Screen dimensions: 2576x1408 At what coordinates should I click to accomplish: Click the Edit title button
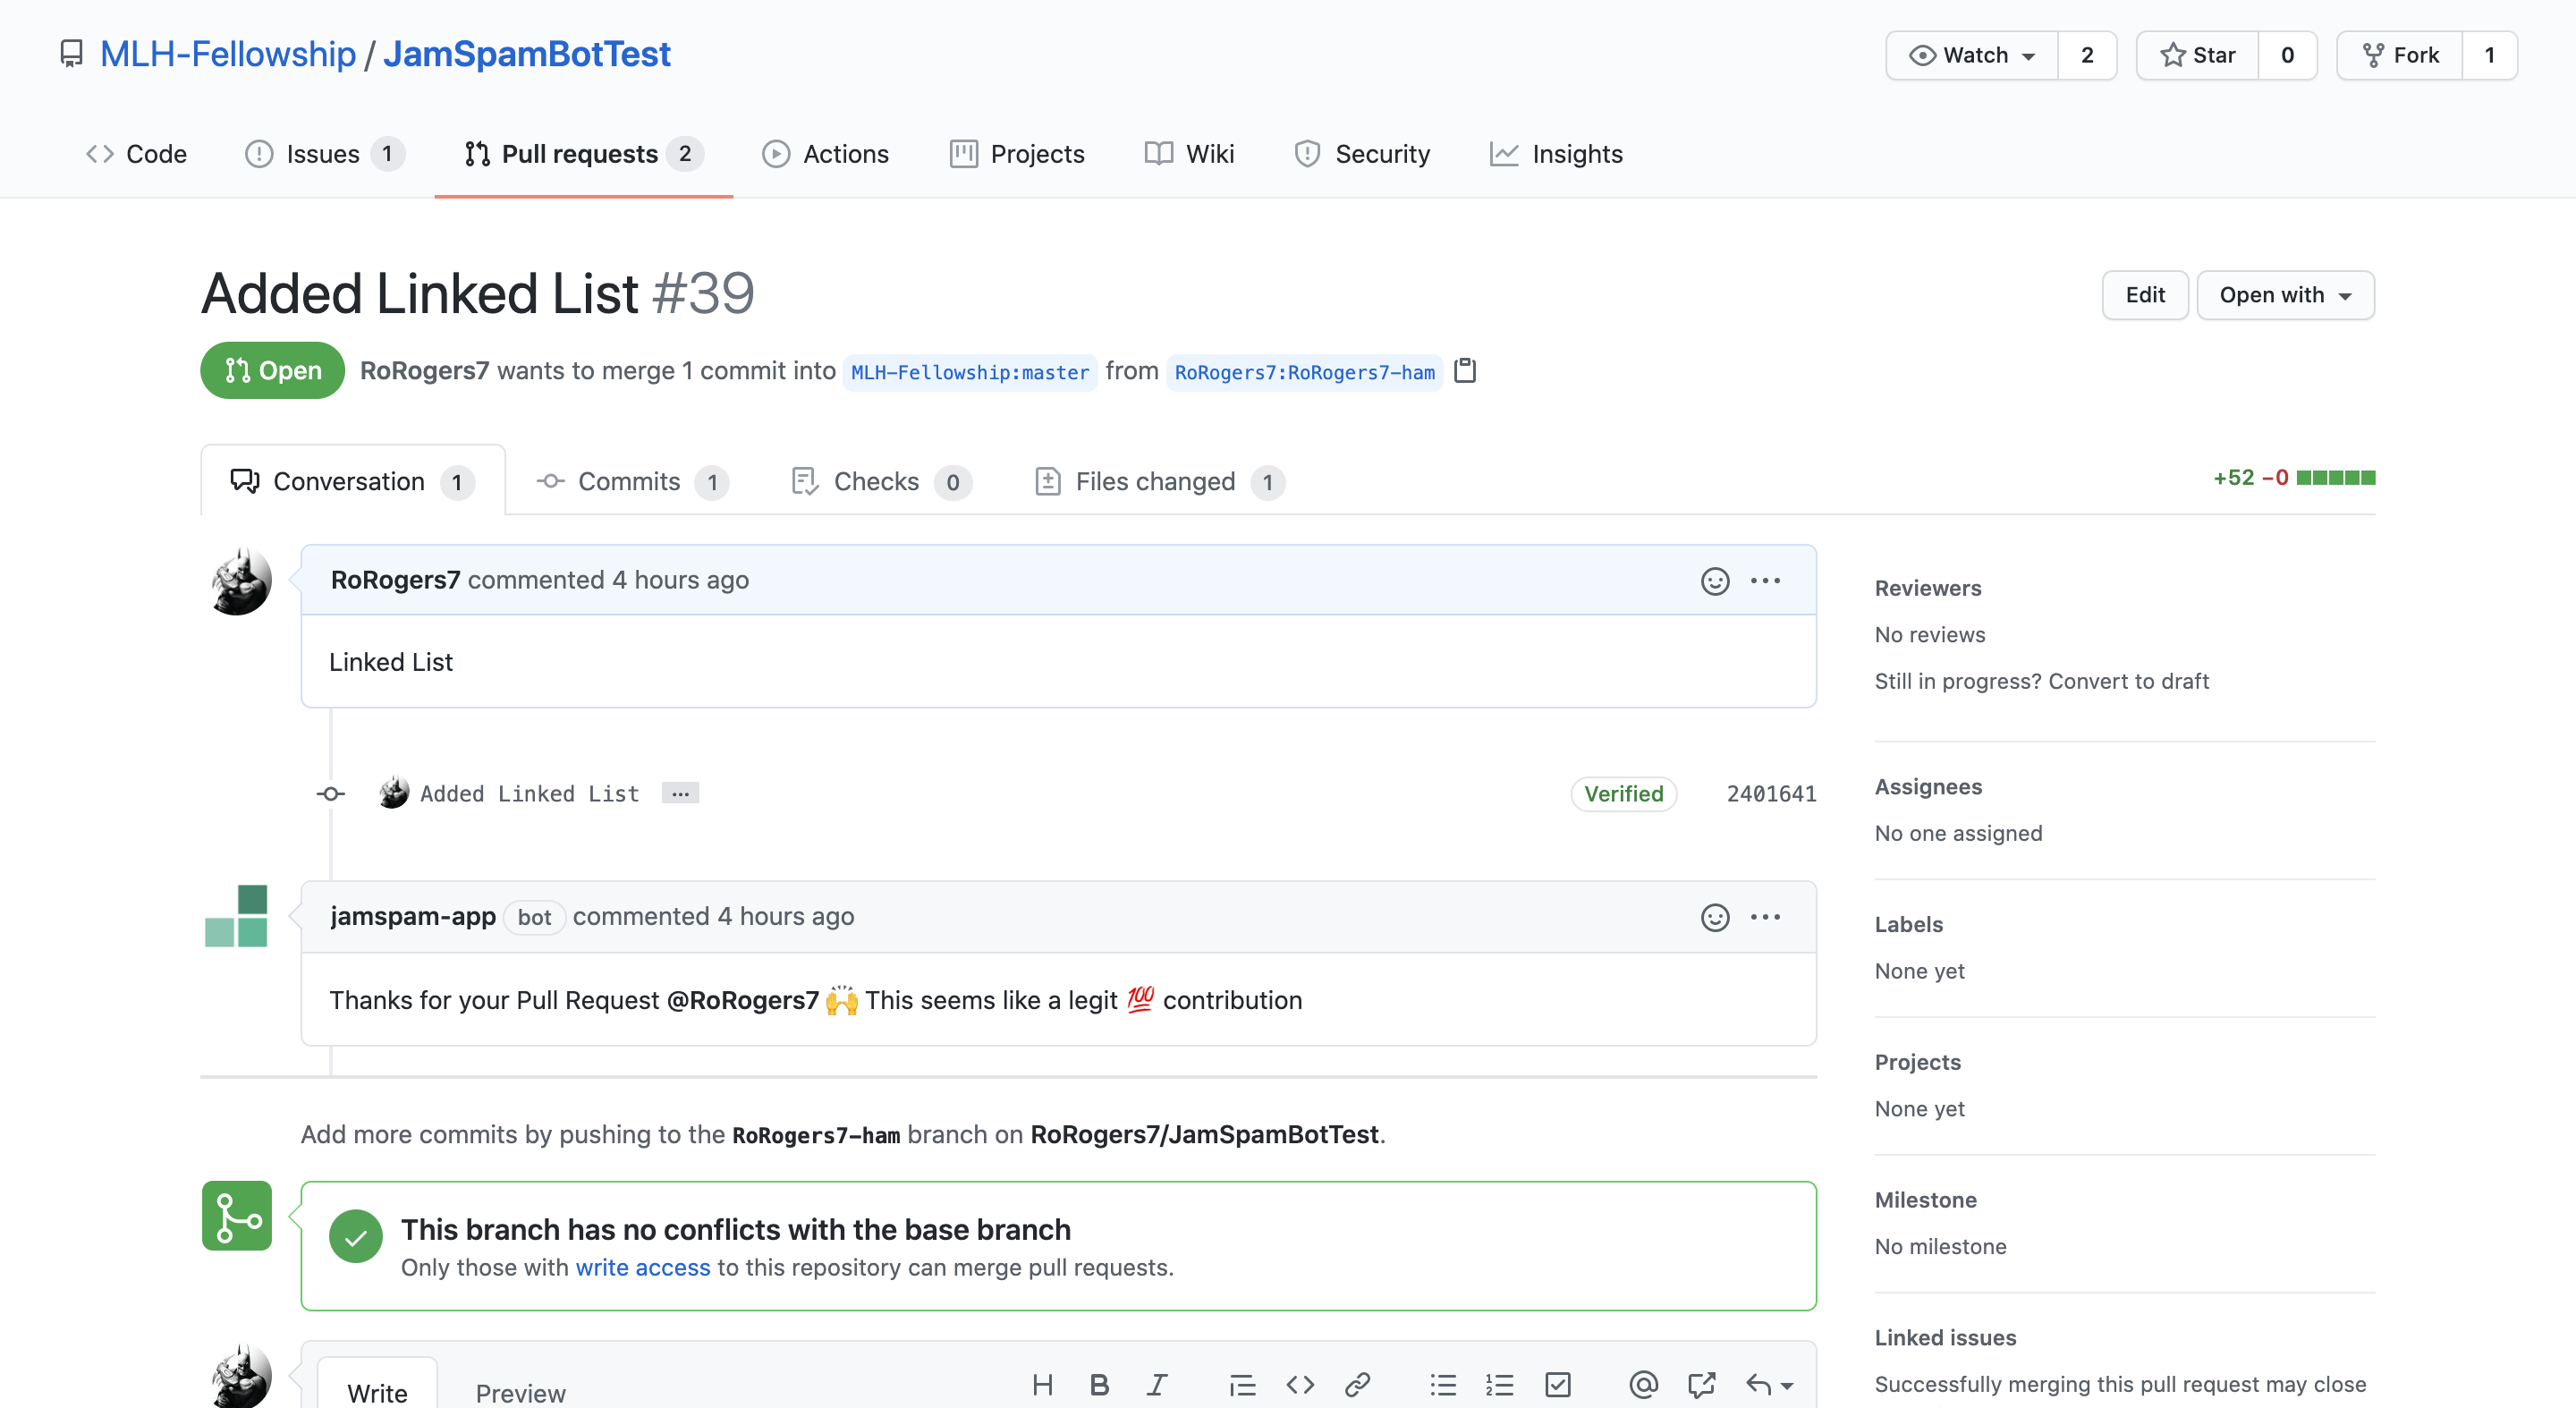[2145, 295]
